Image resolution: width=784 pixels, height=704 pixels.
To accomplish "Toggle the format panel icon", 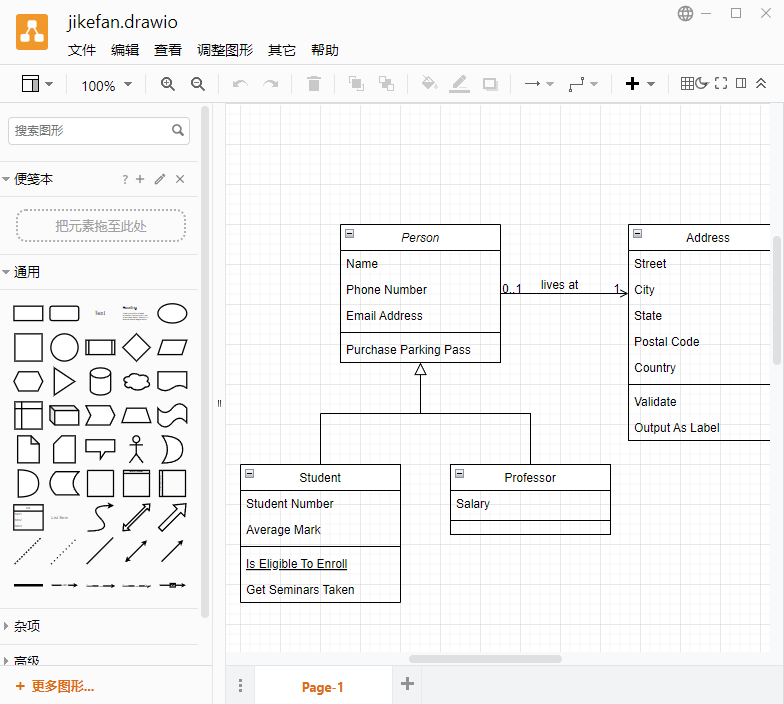I will pos(741,83).
